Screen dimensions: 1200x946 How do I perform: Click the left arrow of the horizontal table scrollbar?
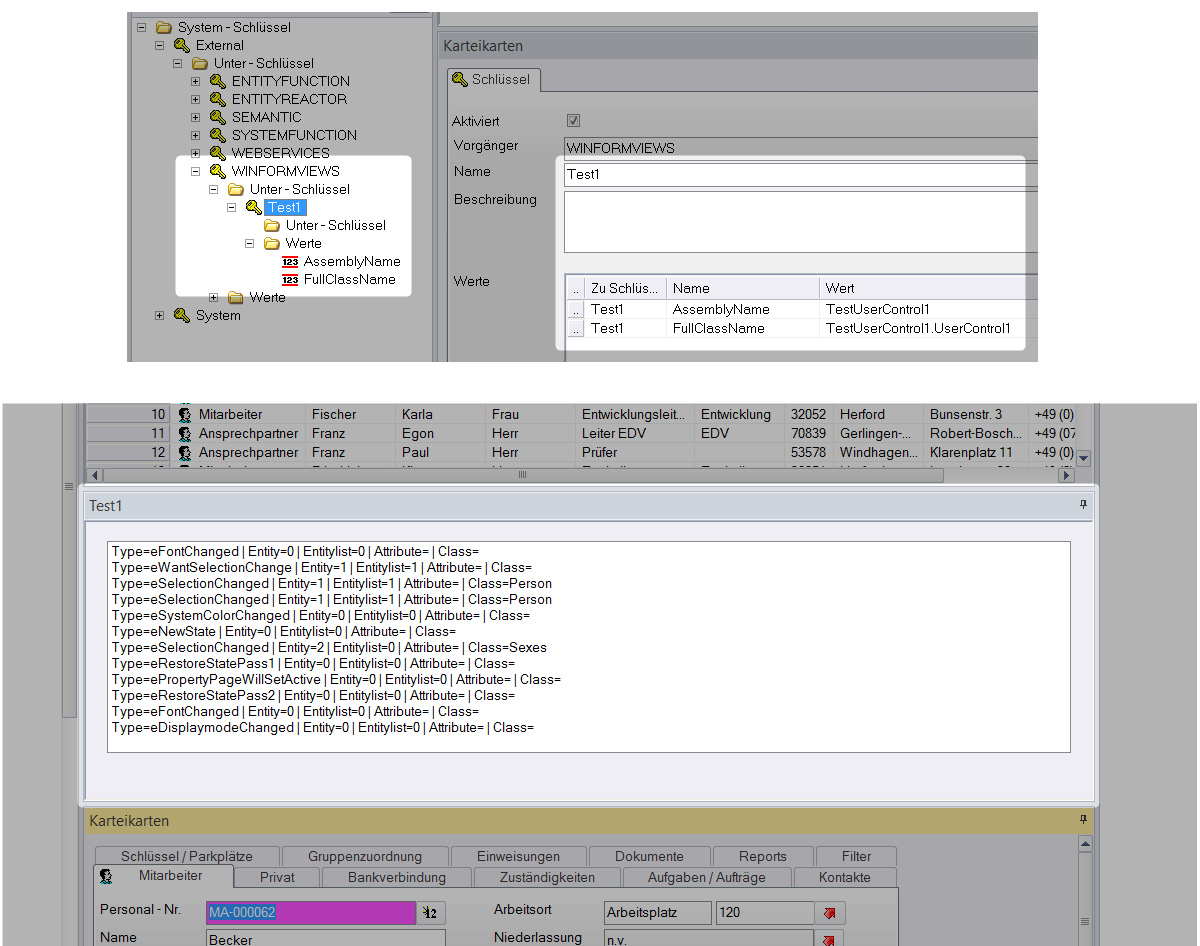95,474
